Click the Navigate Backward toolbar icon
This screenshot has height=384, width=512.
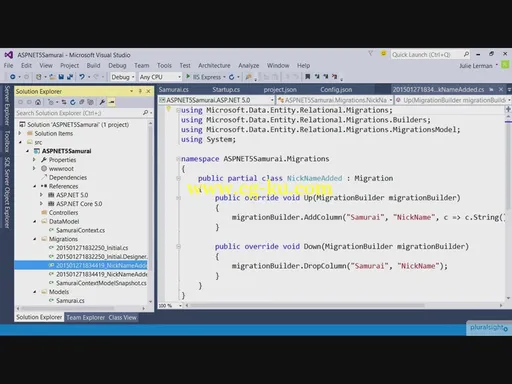(x=13, y=77)
